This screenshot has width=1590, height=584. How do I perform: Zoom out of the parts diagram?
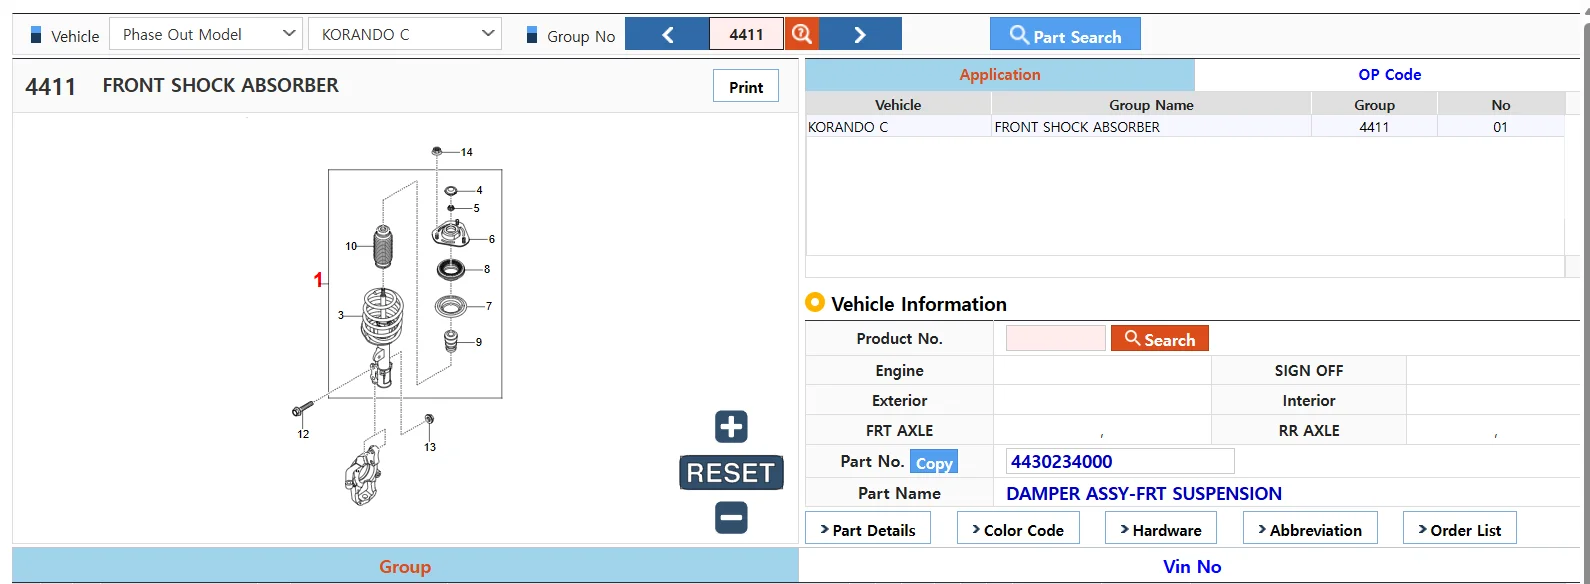pyautogui.click(x=731, y=518)
